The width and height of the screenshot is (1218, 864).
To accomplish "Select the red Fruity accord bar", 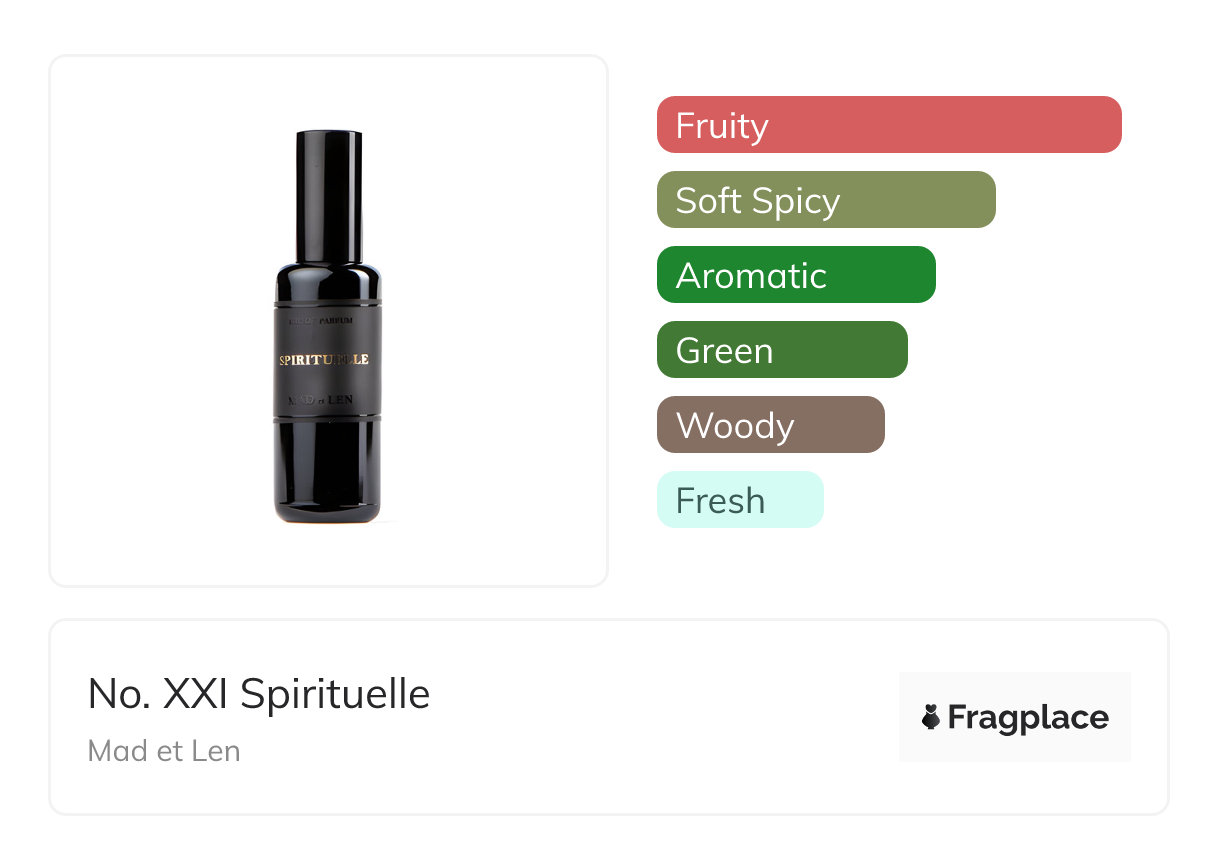I will click(x=888, y=125).
